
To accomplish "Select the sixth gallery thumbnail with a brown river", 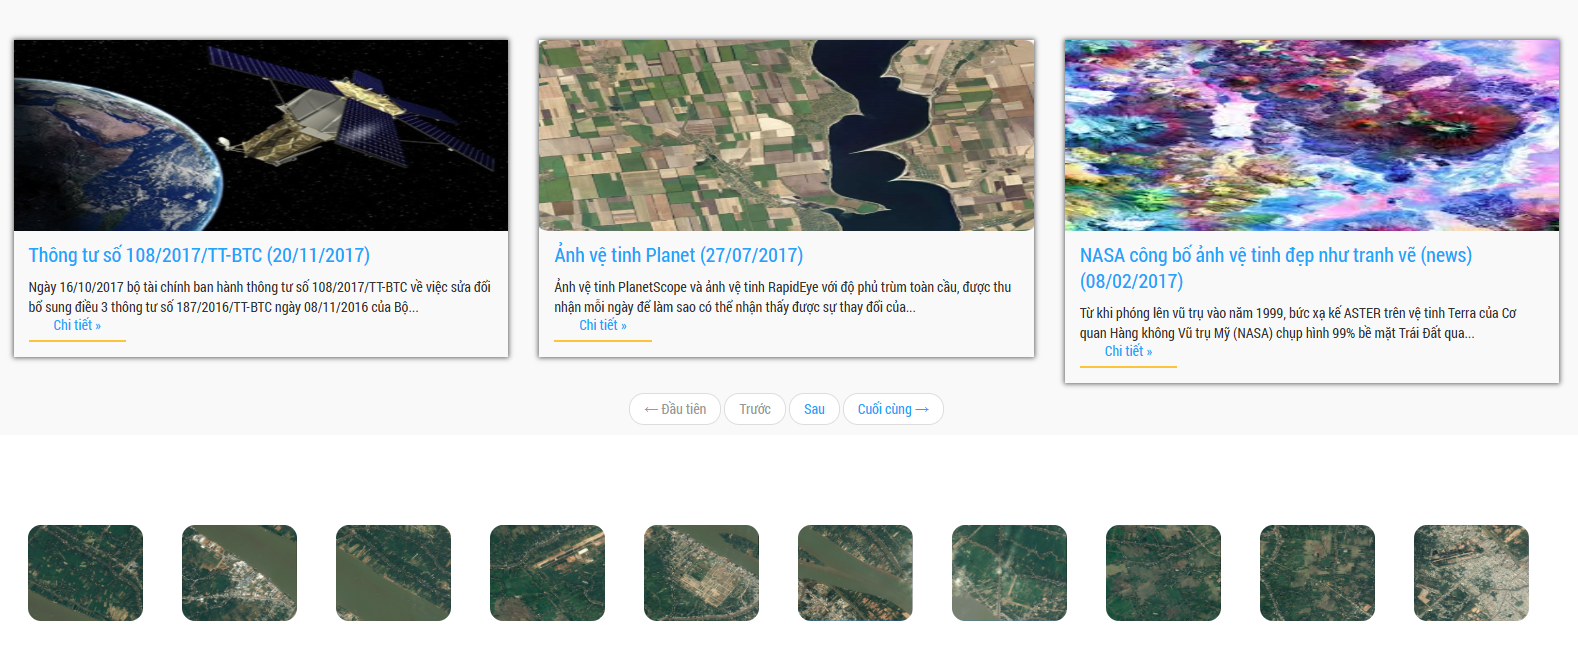I will click(x=855, y=573).
